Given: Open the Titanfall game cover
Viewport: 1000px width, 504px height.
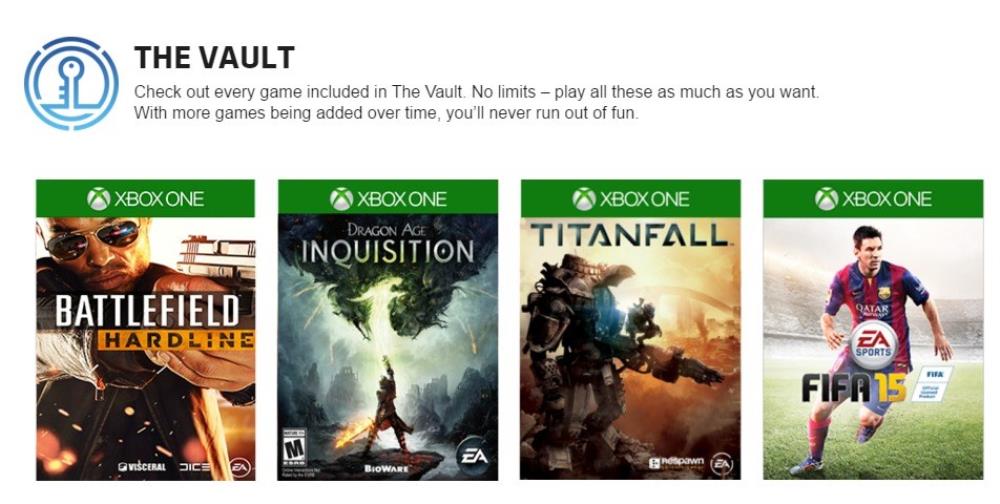Looking at the screenshot, I should point(631,348).
